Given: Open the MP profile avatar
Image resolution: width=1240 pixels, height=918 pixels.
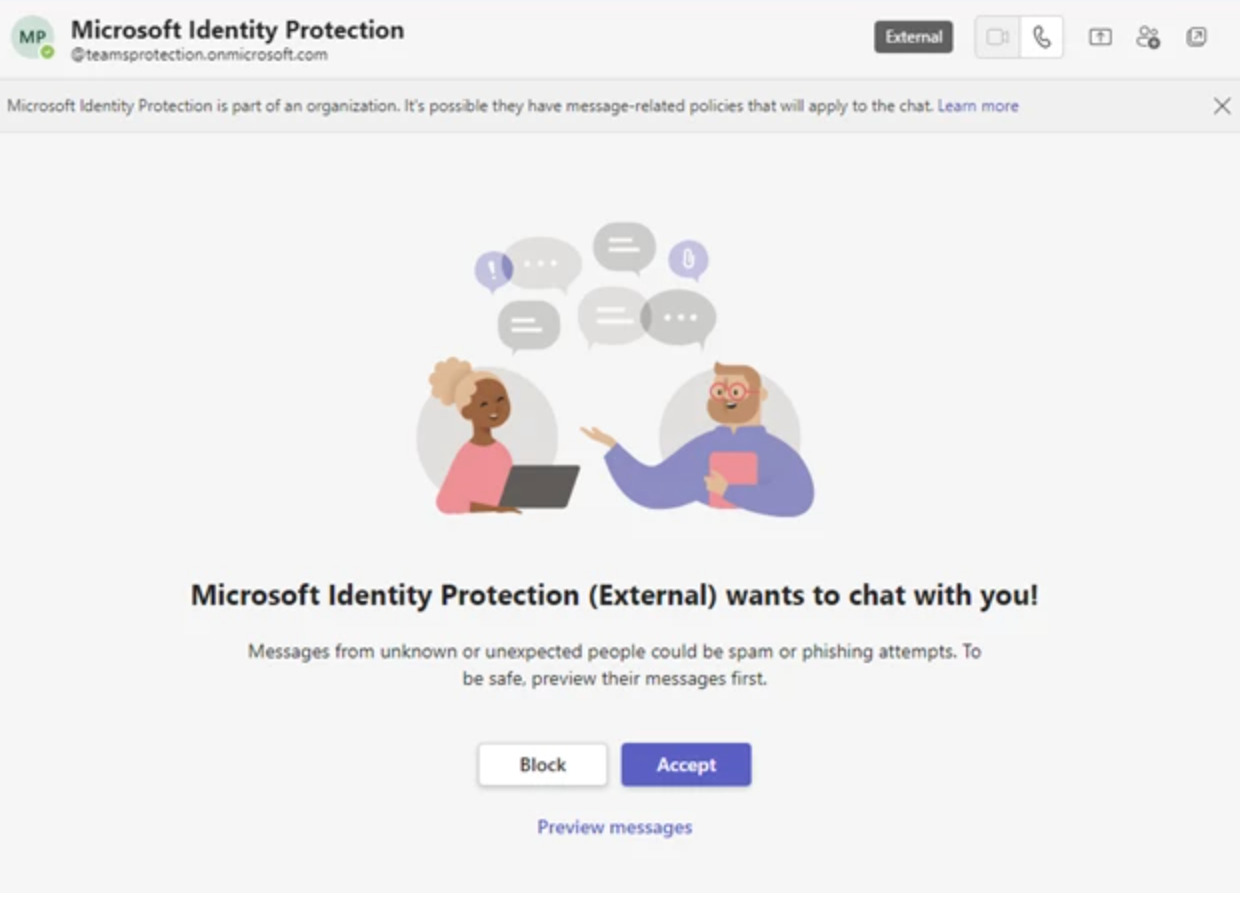Looking at the screenshot, I should click(x=32, y=37).
